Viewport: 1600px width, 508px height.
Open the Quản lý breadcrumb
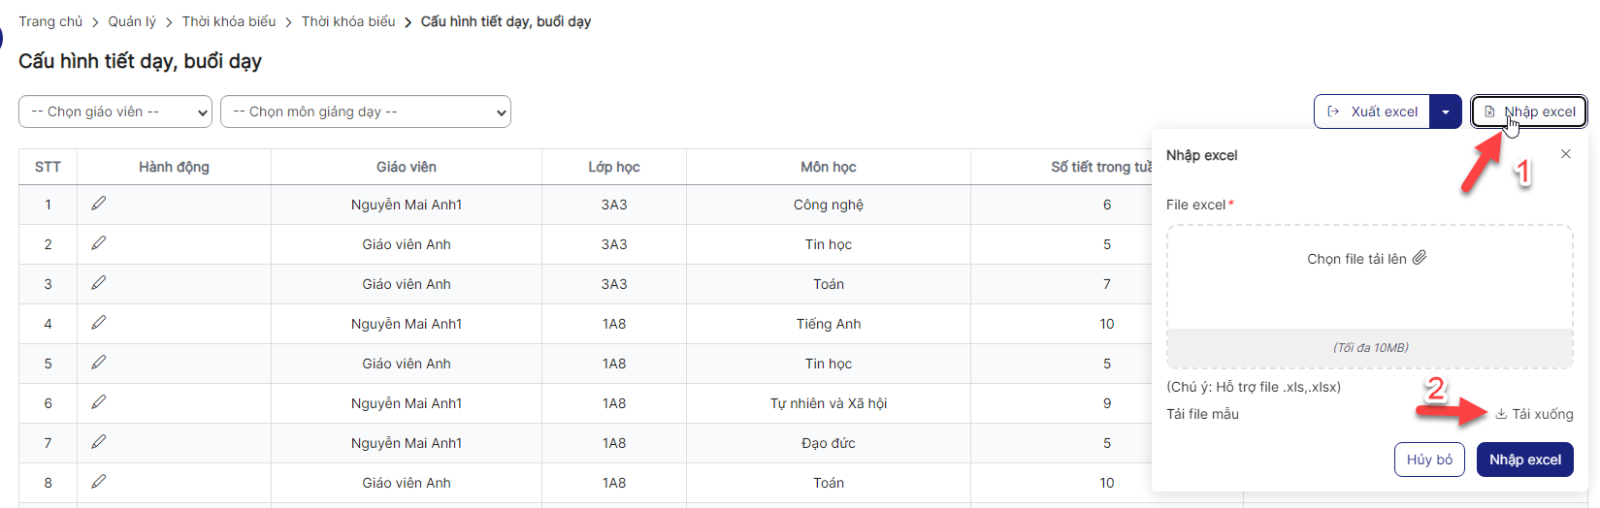tap(132, 21)
